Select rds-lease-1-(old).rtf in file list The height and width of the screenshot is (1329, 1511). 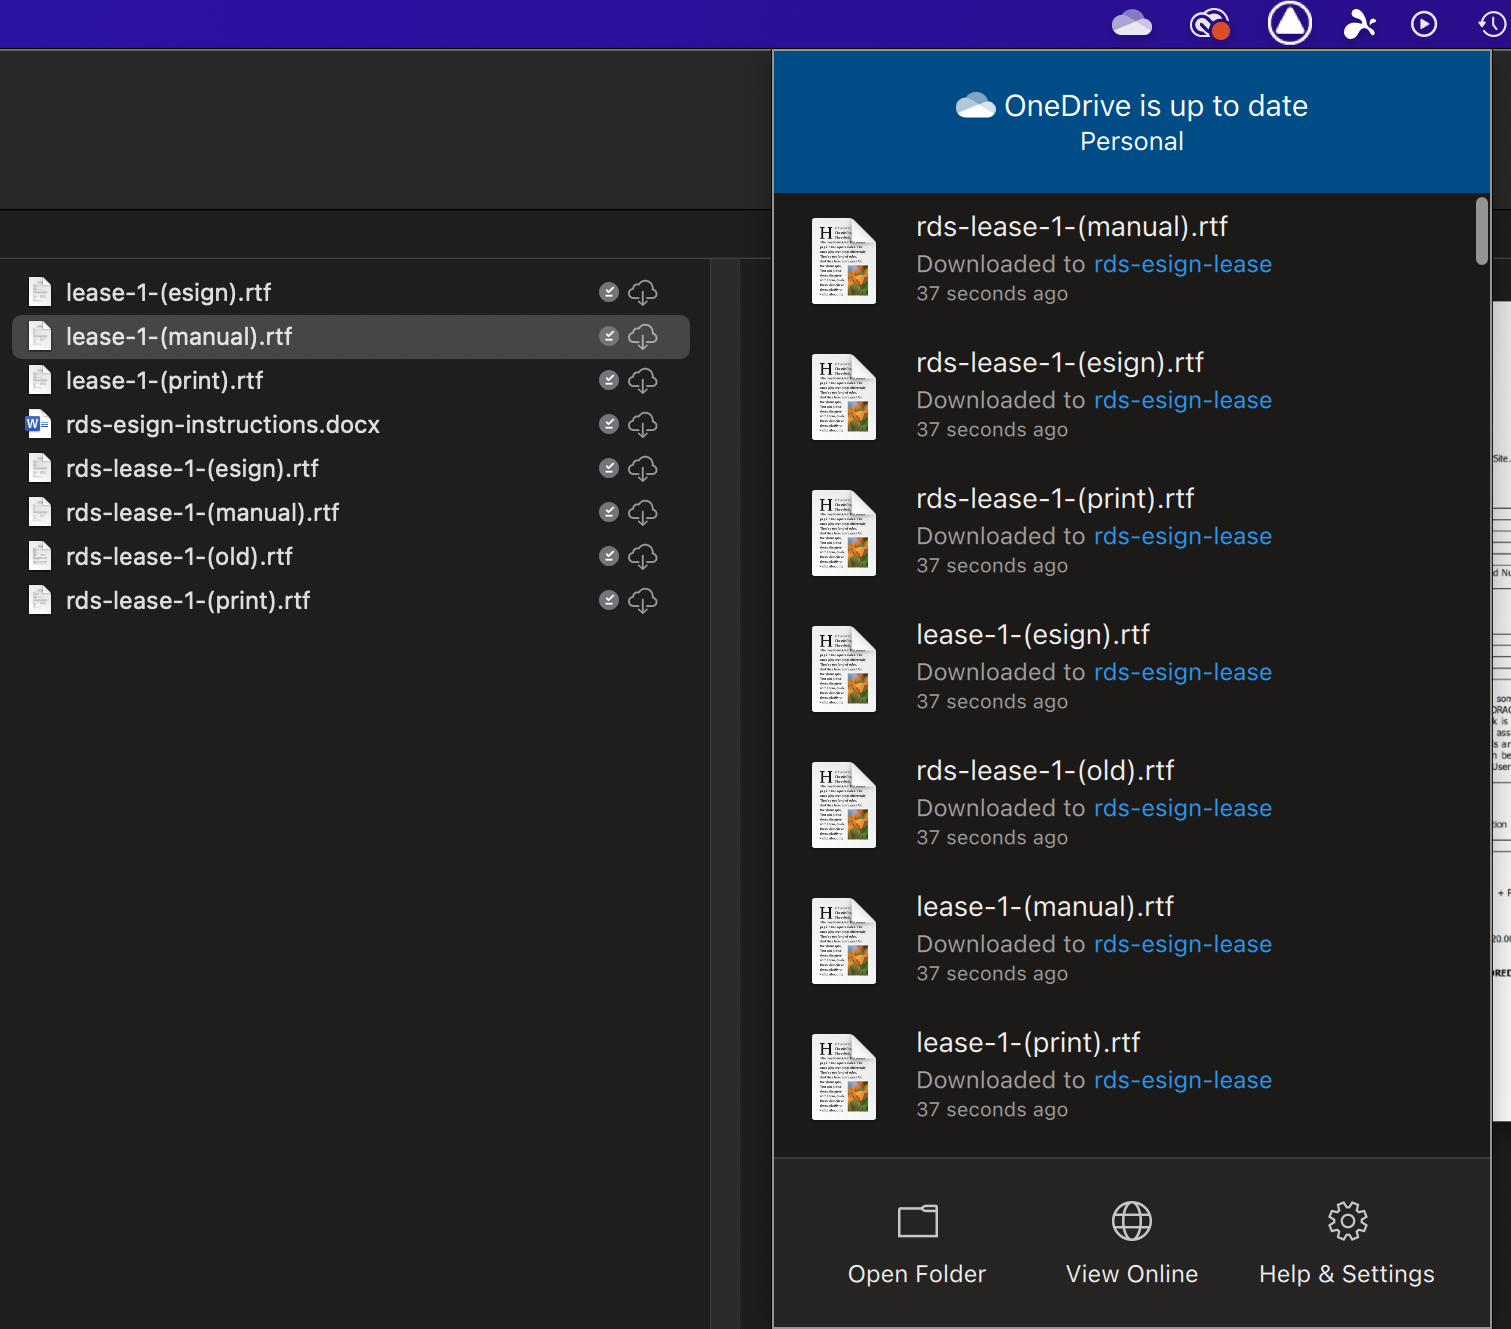pyautogui.click(x=350, y=556)
